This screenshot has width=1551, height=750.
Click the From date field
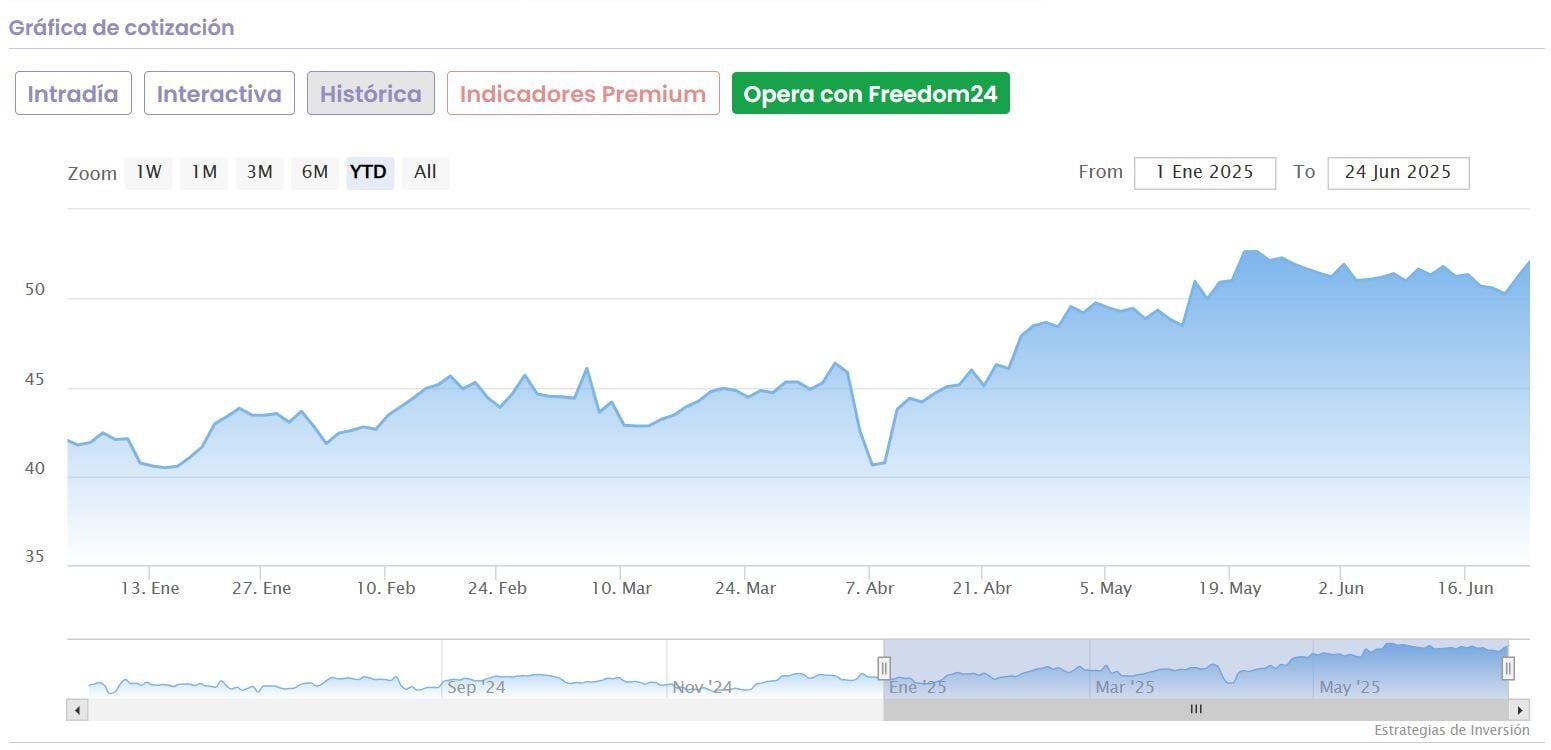tap(1204, 172)
